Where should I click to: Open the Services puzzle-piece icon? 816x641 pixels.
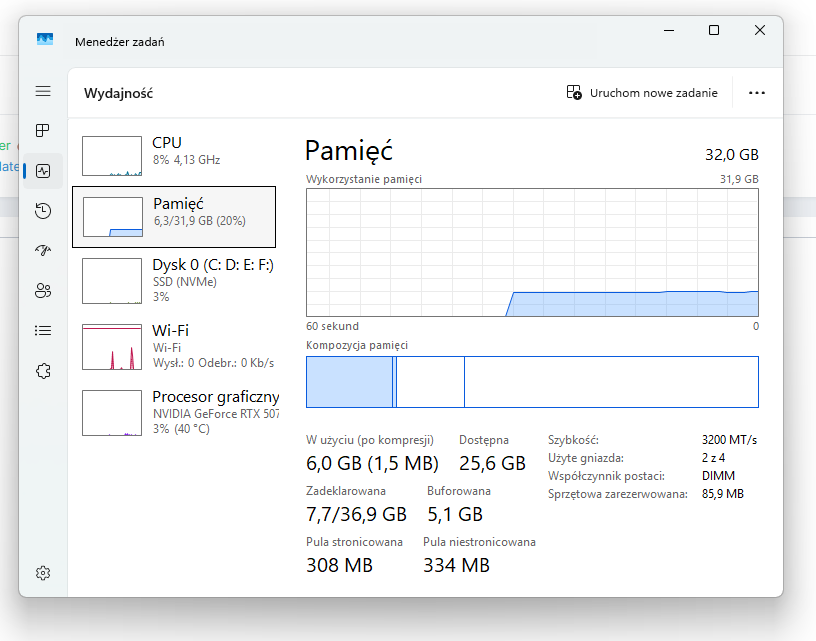43,370
